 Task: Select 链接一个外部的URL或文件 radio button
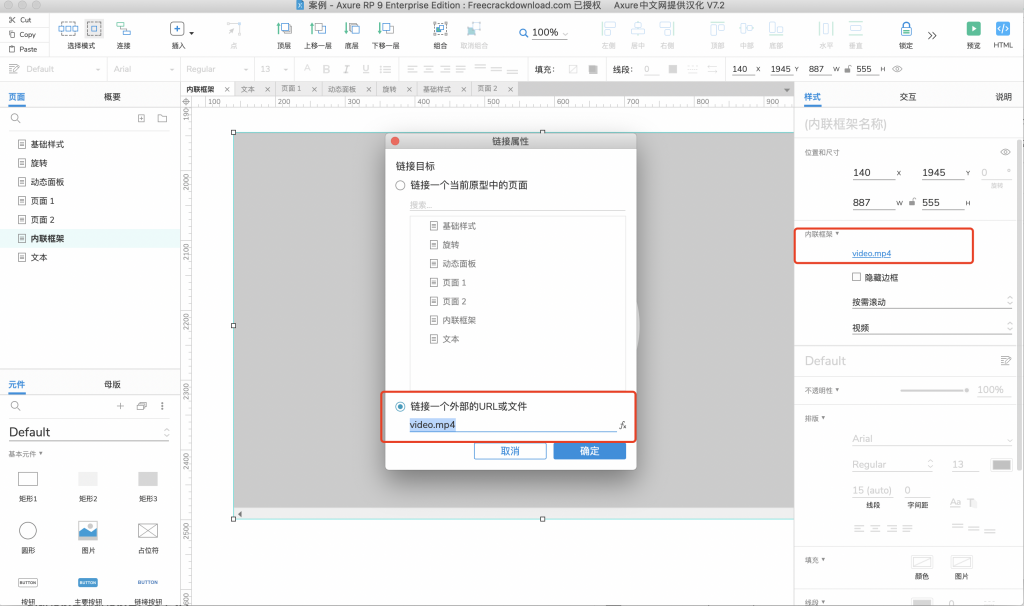[400, 406]
